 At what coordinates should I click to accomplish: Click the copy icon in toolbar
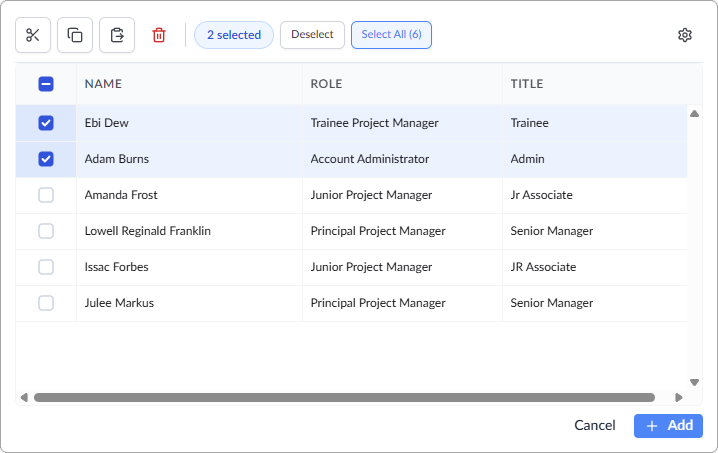(75, 35)
